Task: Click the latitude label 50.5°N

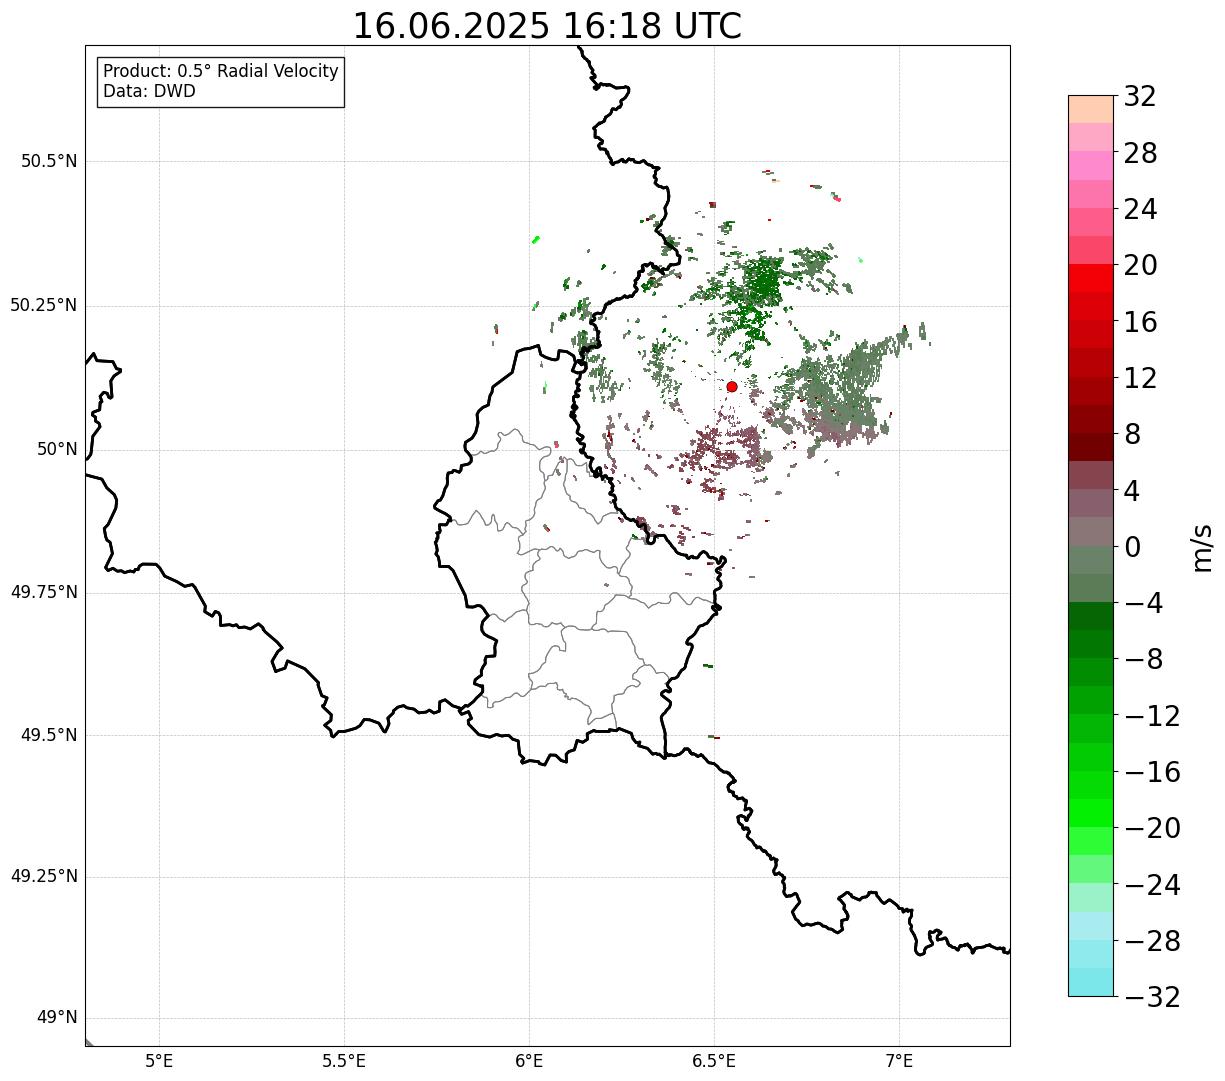Action: click(49, 162)
